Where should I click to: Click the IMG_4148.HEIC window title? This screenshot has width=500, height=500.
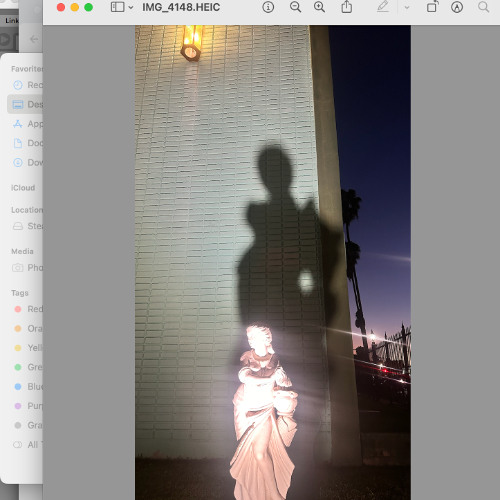click(181, 7)
